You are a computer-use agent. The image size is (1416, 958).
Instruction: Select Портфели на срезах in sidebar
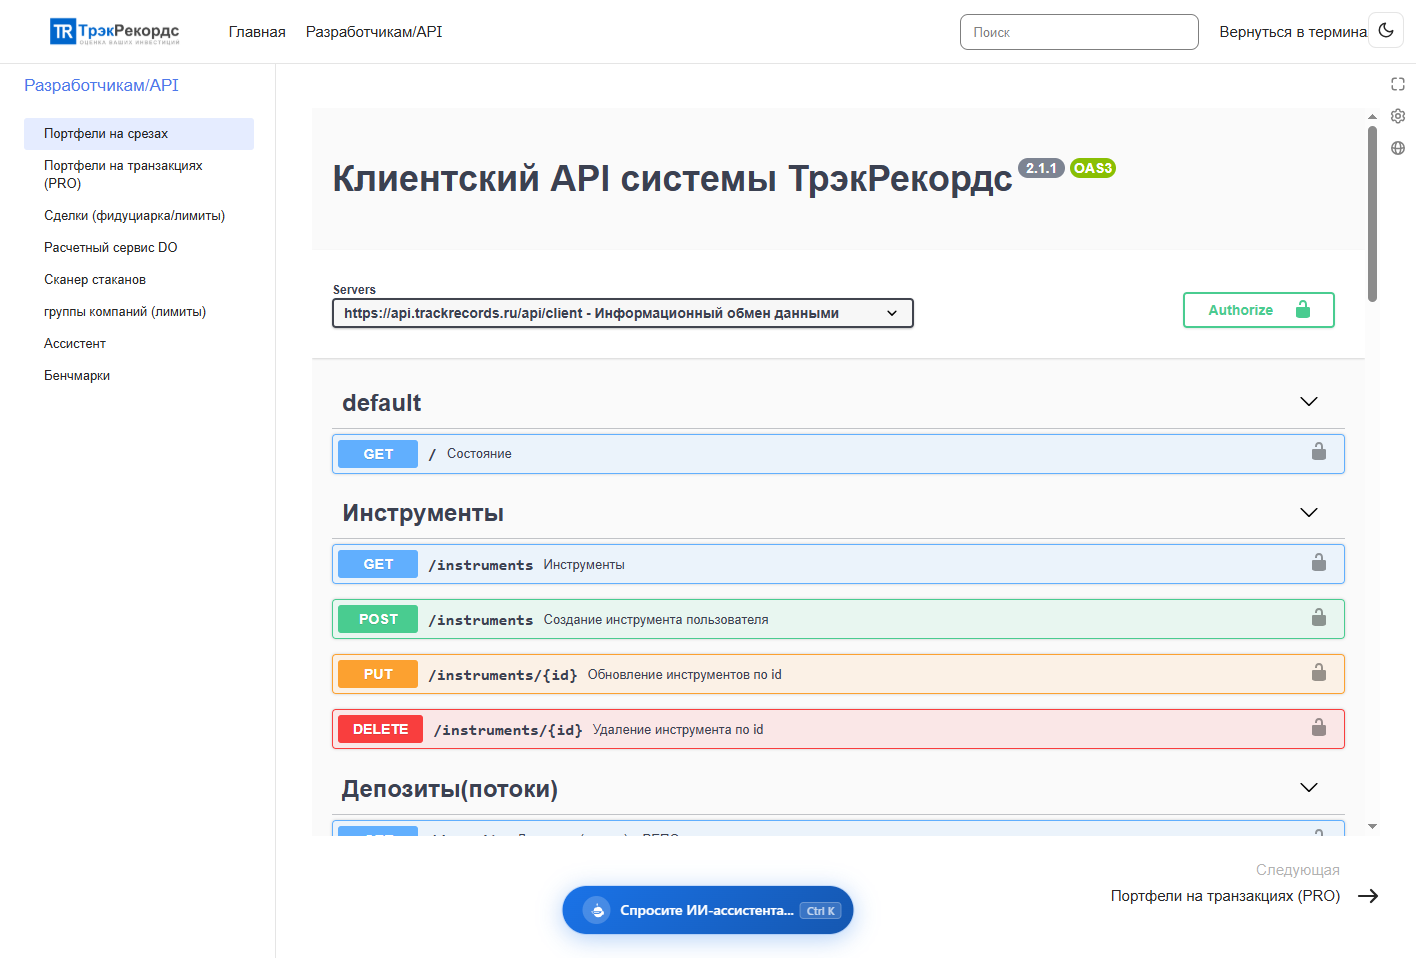[x=139, y=134]
